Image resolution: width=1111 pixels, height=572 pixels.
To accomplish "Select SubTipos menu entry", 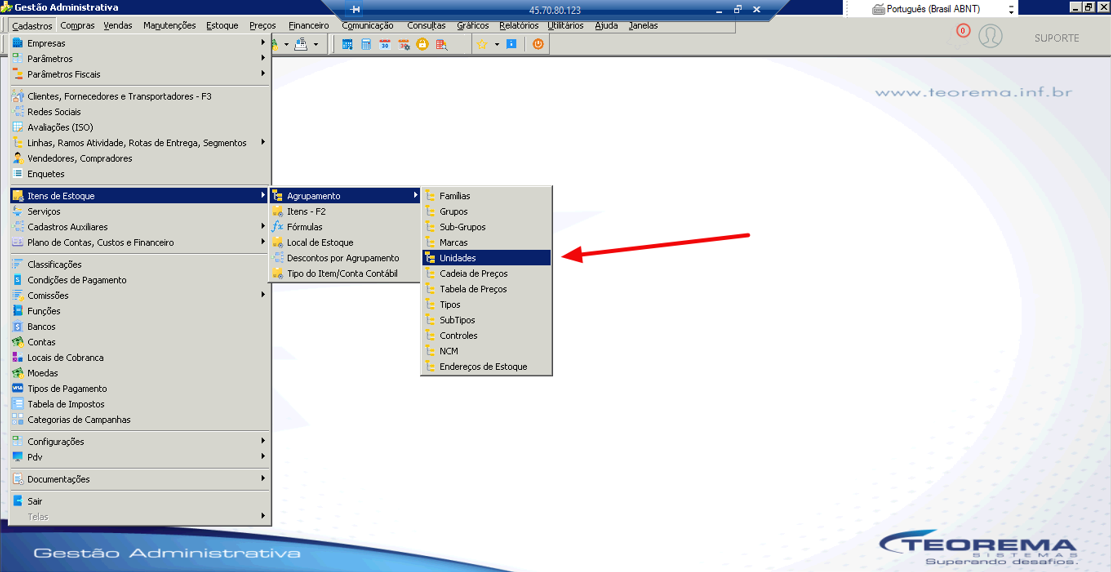I will tap(486, 320).
